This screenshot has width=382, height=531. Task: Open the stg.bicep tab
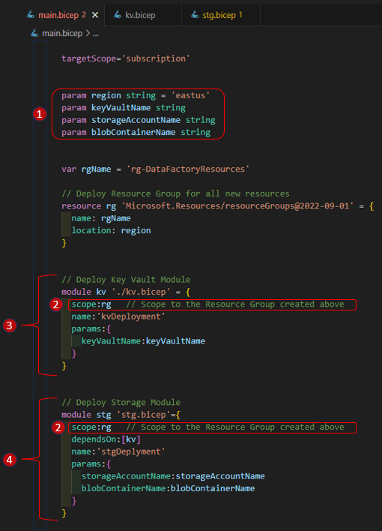pos(221,15)
